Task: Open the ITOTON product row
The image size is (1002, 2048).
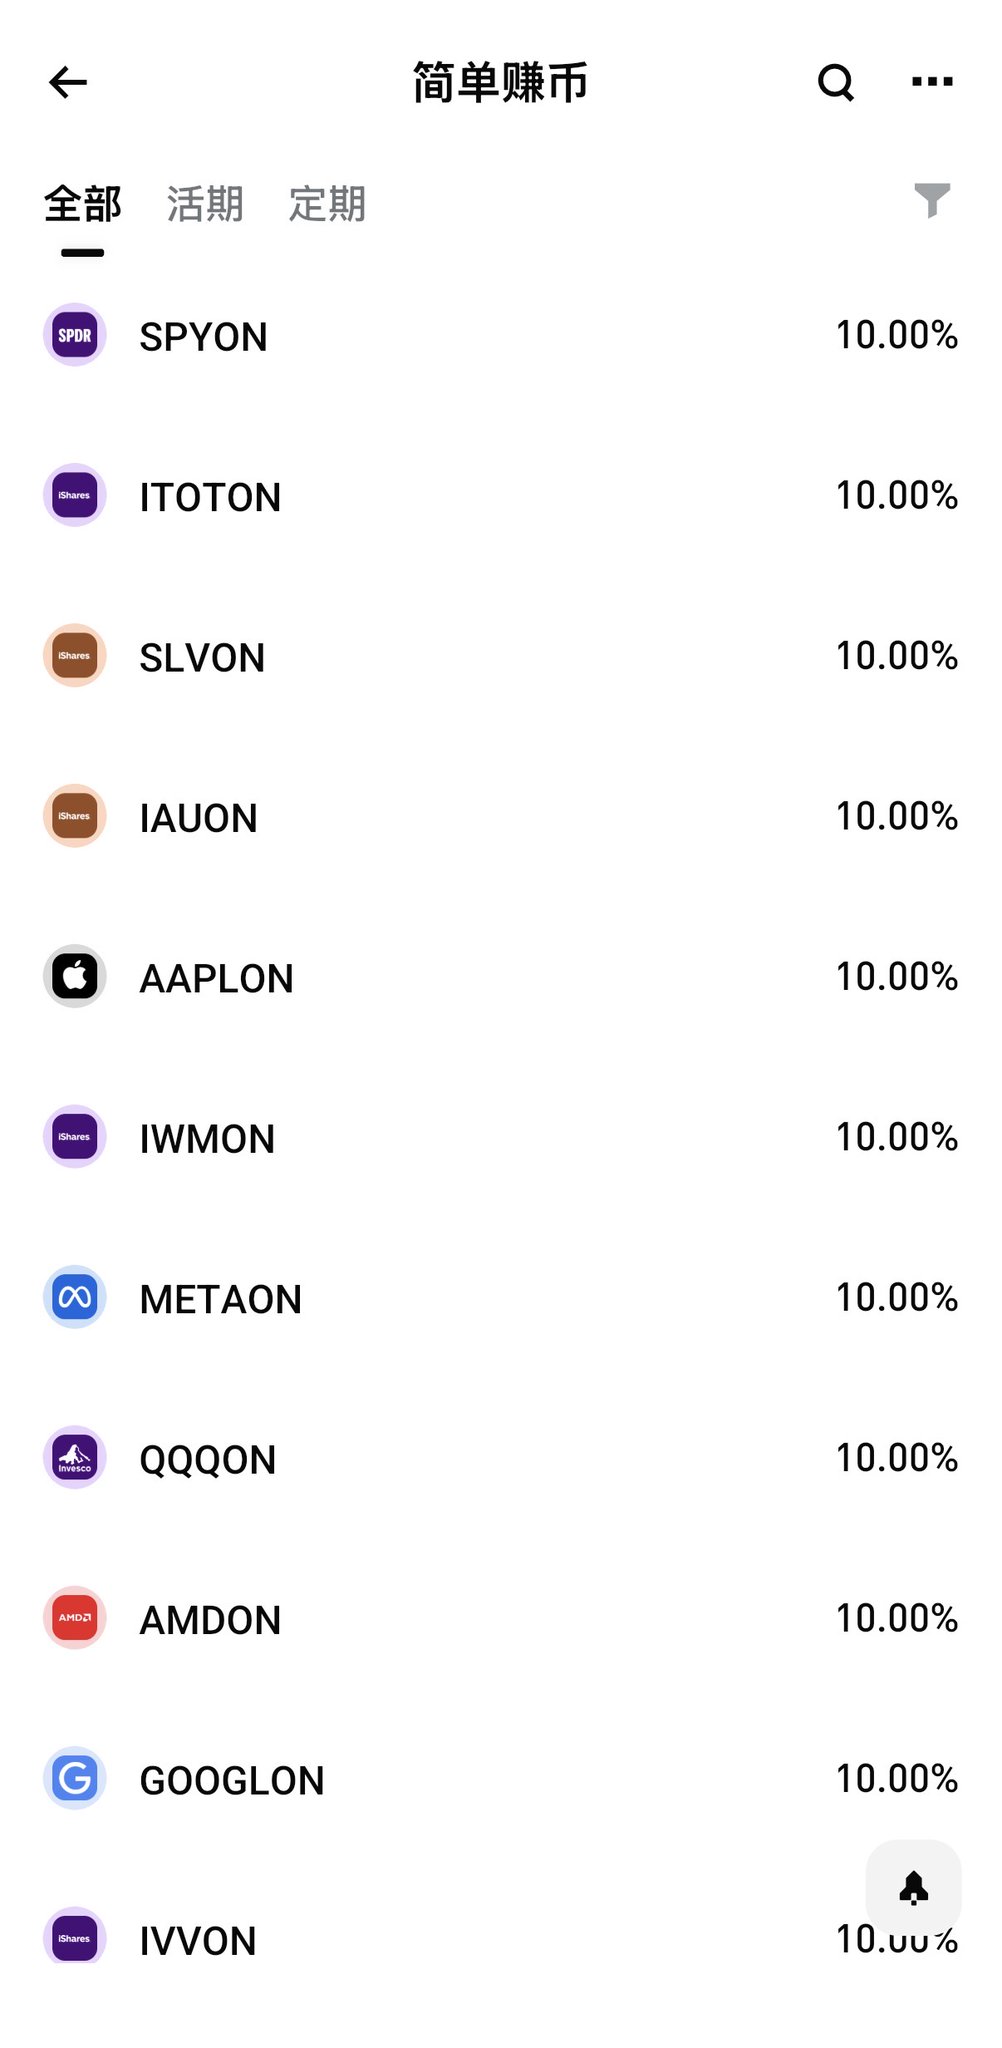Action: tap(501, 496)
